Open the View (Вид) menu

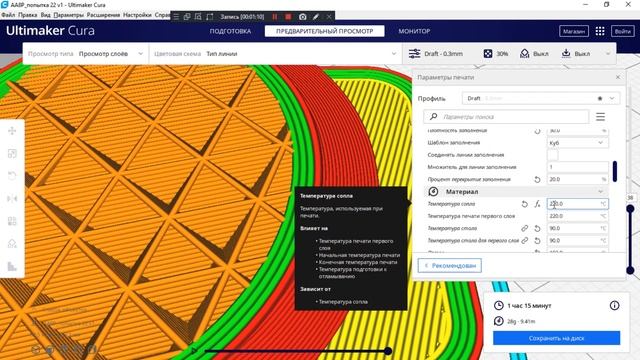pyautogui.click(x=45, y=15)
